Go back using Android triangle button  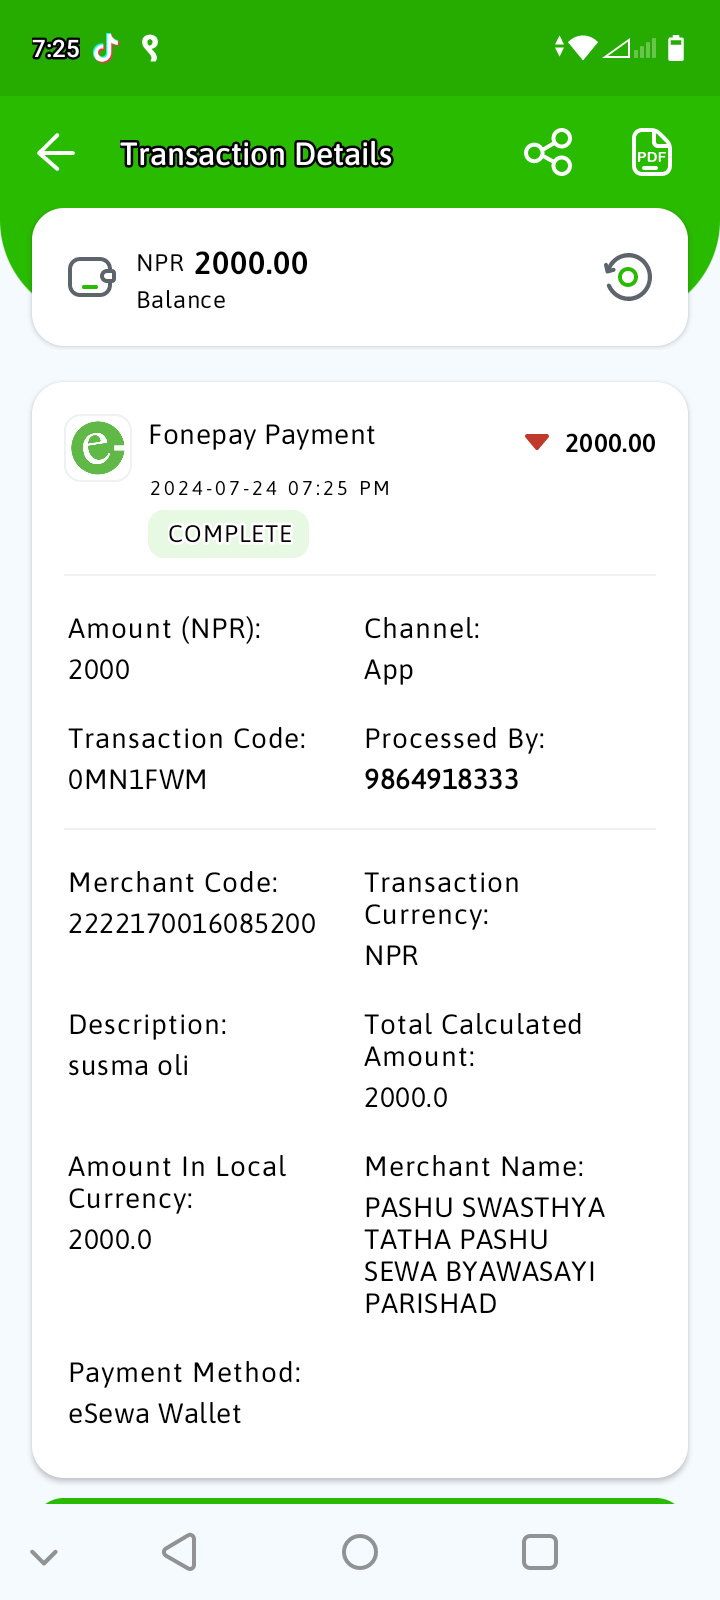tap(180, 1552)
